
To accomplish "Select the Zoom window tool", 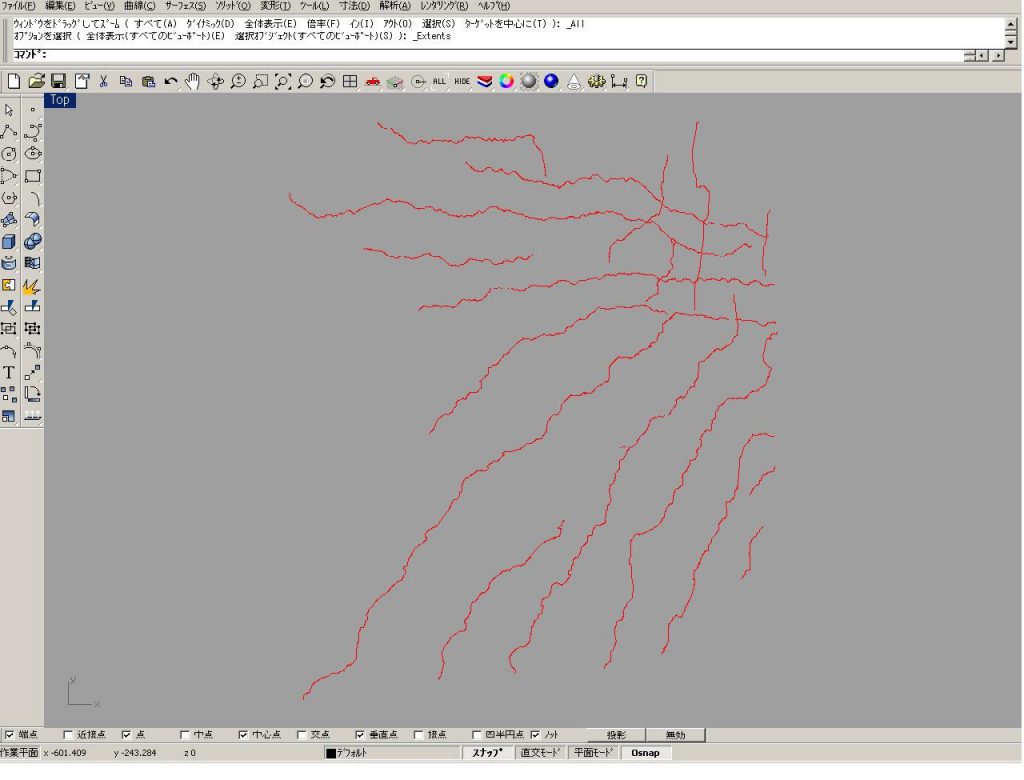I will (x=261, y=81).
